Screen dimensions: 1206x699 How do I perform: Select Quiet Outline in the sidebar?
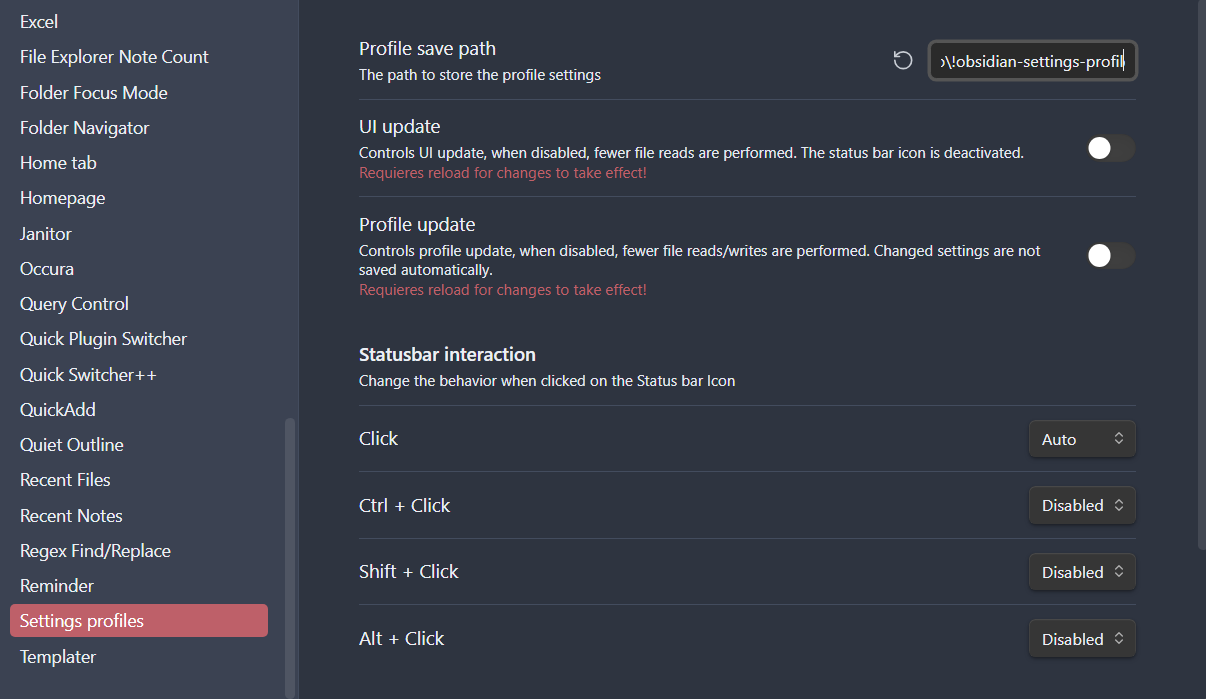tap(71, 444)
